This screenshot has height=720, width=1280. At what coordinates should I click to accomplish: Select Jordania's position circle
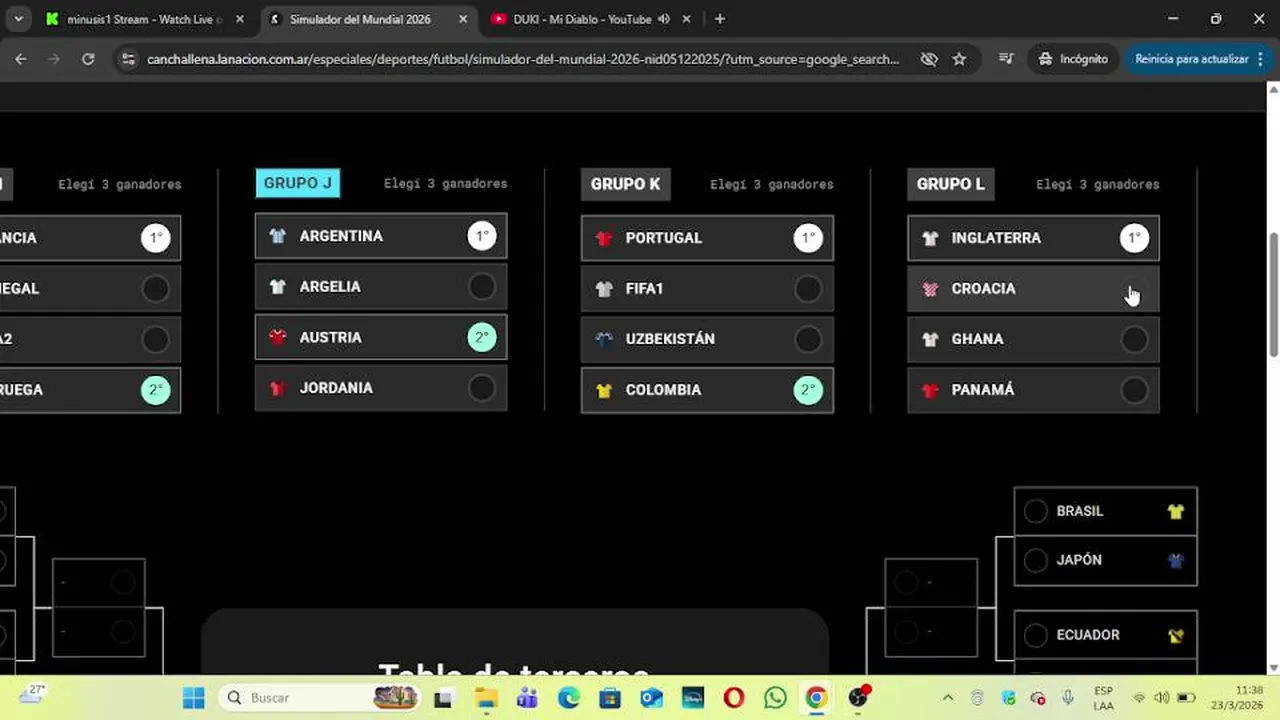(482, 388)
